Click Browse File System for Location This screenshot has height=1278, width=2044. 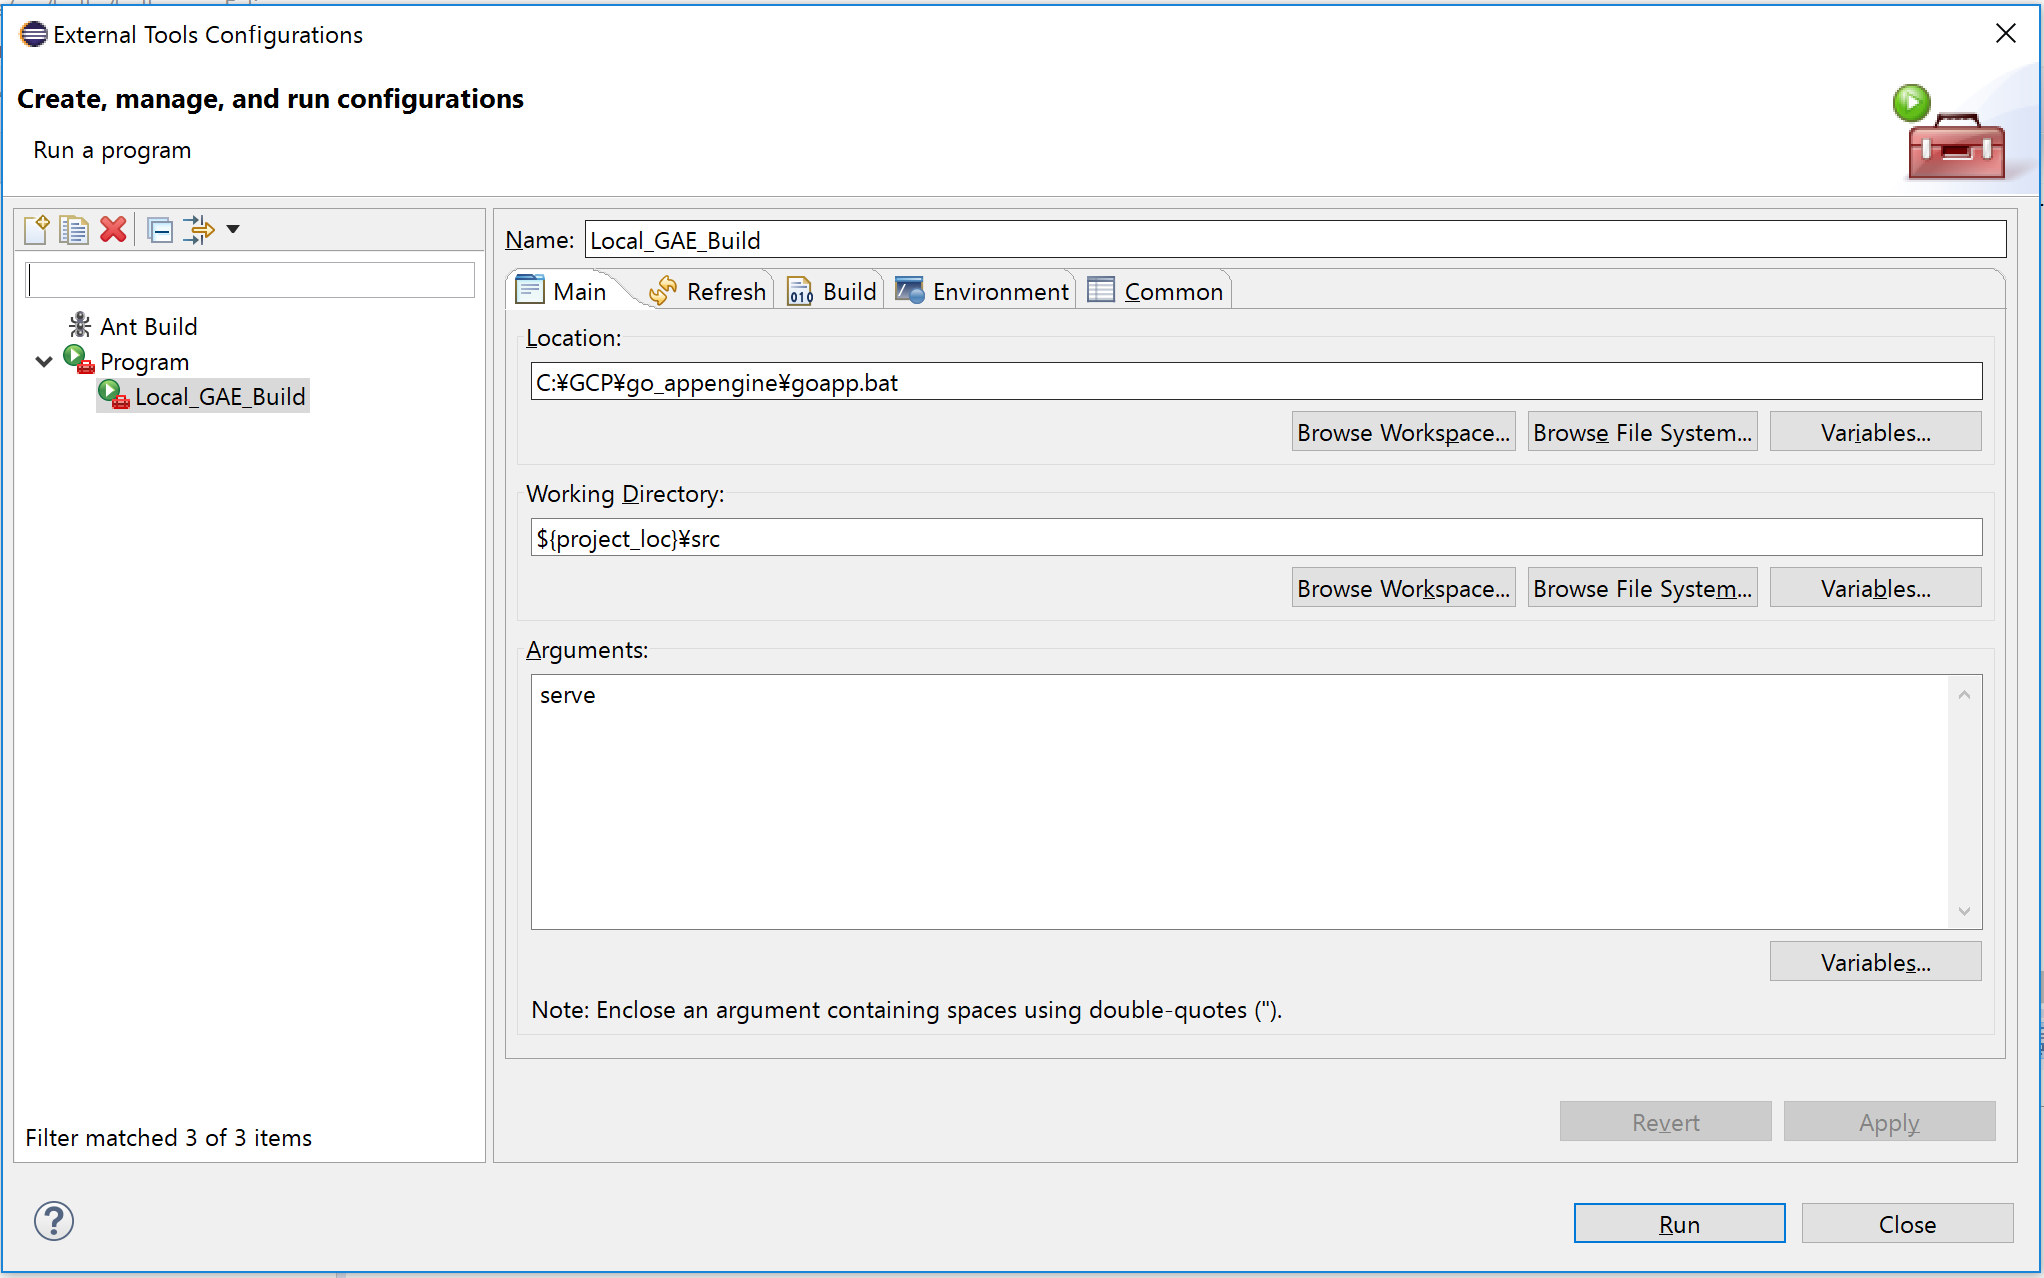(1642, 433)
